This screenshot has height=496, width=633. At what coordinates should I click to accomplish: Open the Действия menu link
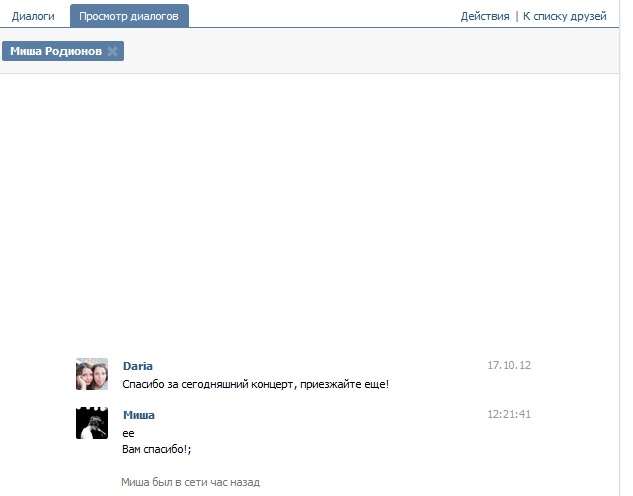(x=485, y=16)
